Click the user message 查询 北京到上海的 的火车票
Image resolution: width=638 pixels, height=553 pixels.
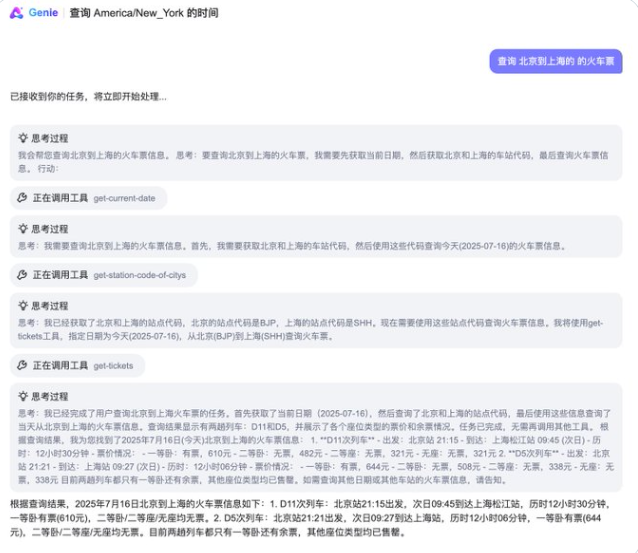pos(556,62)
